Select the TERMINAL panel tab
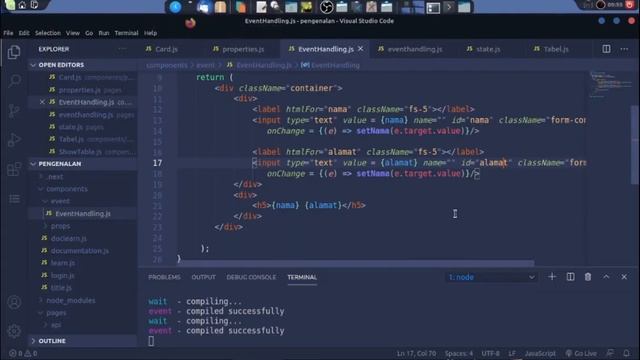The image size is (640, 360). [302, 277]
